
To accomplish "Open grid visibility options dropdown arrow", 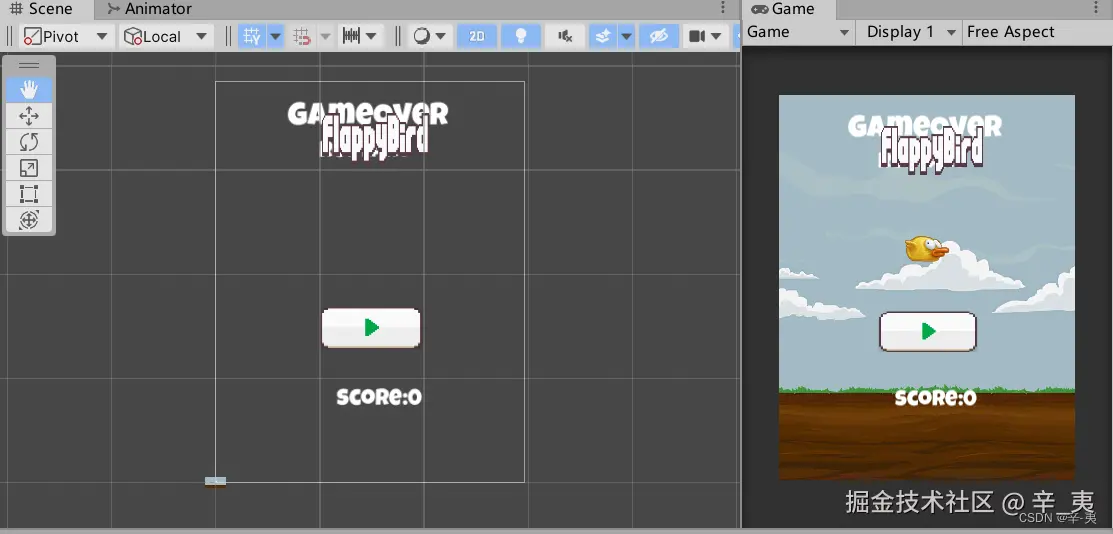I will pos(275,36).
